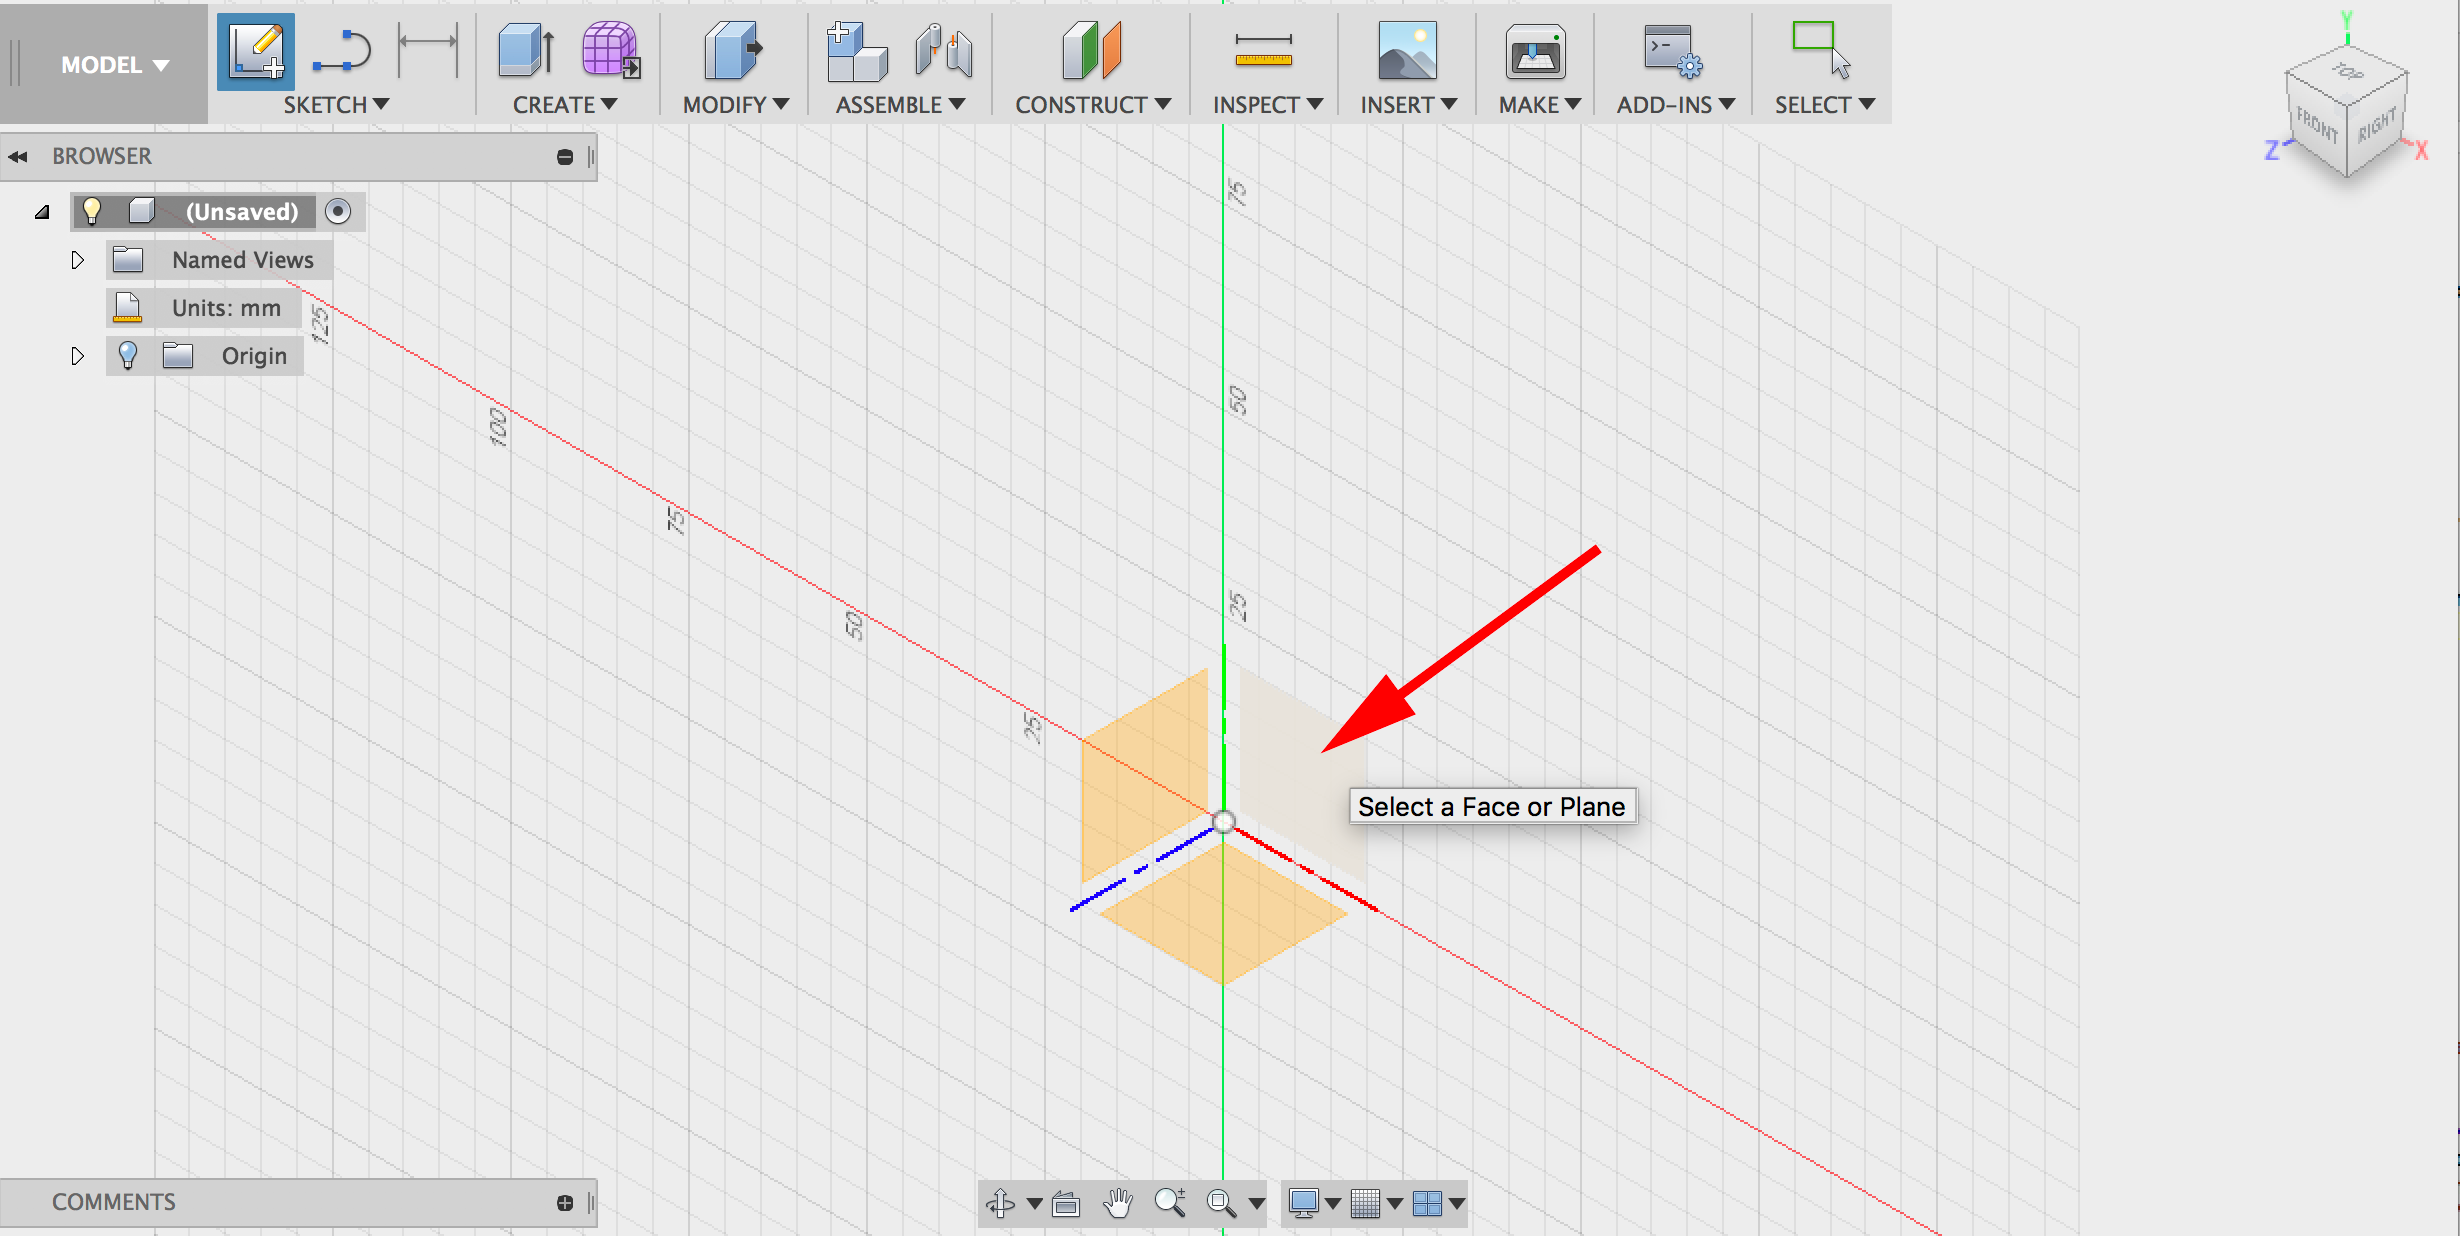Select the Line sketch tool icon
The height and width of the screenshot is (1236, 2460).
point(342,52)
